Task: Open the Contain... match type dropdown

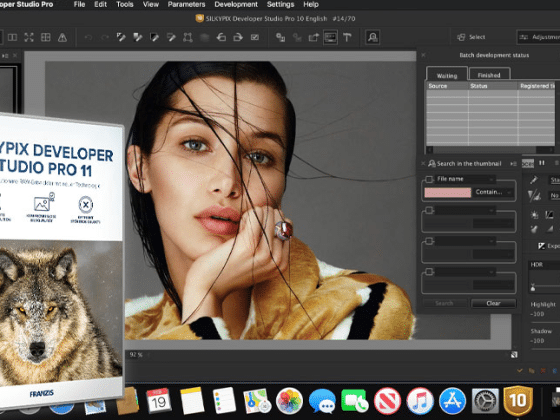Action: point(494,192)
